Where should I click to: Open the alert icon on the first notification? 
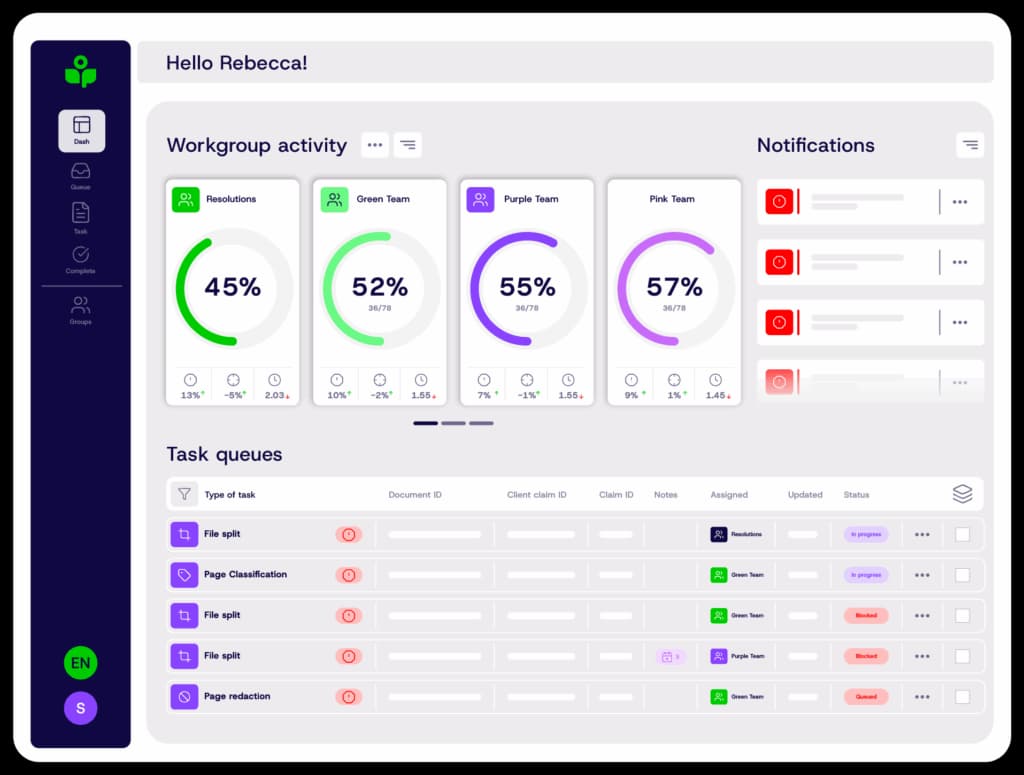point(778,201)
